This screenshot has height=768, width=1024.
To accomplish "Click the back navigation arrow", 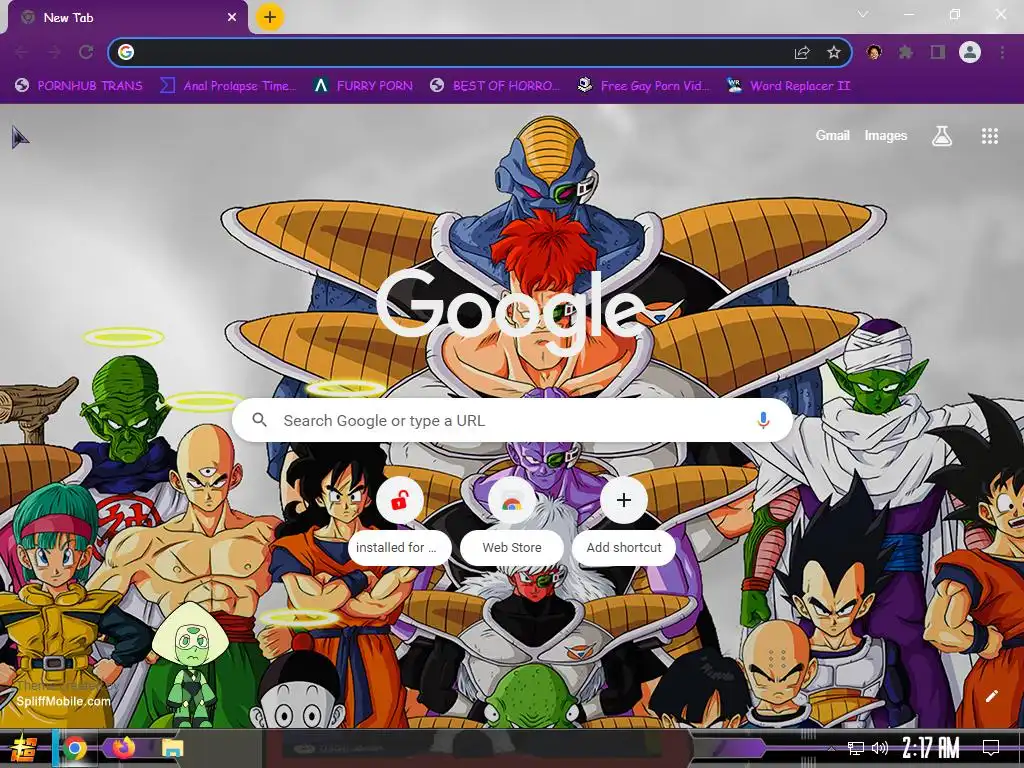I will [22, 52].
